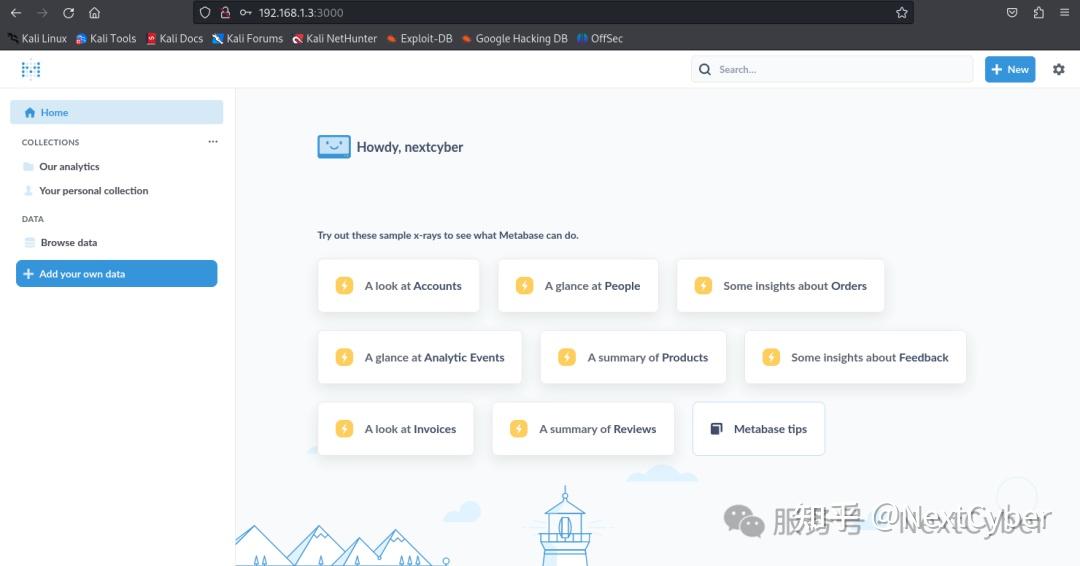Viewport: 1080px width, 566px height.
Task: Open A summary of Reviews x-ray
Action: point(583,429)
